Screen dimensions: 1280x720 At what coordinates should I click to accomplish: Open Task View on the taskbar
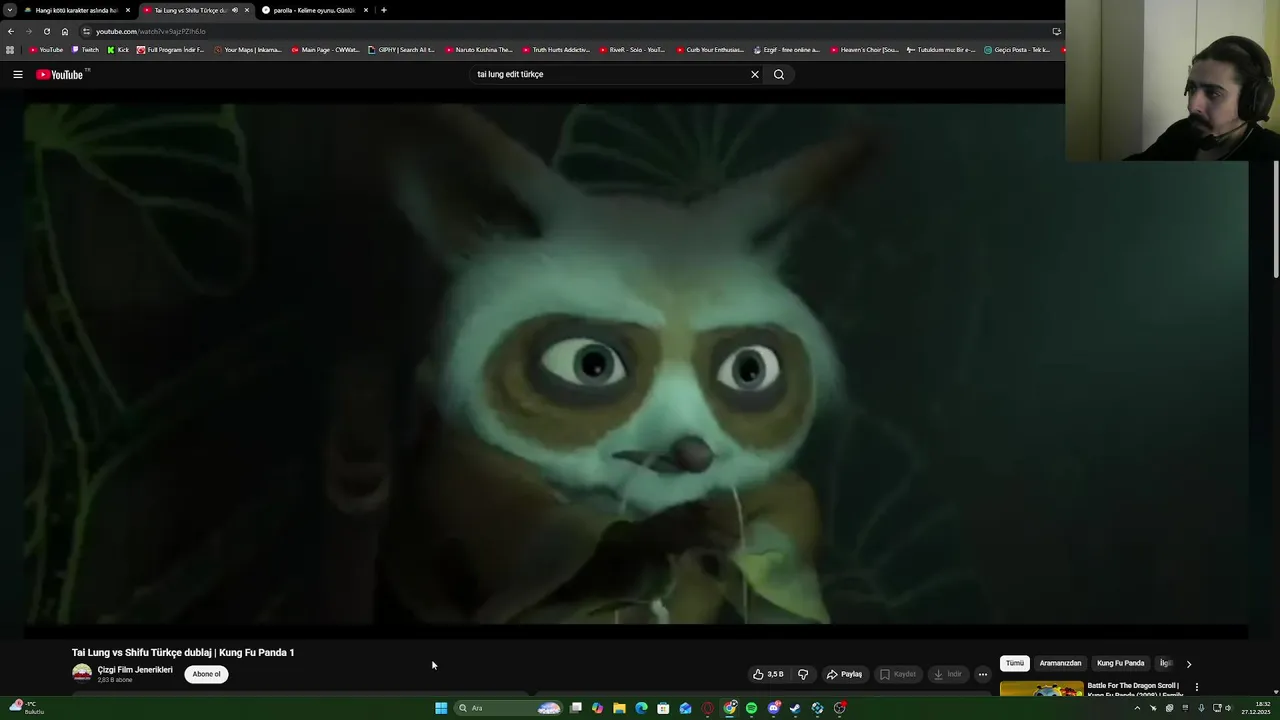tap(576, 708)
